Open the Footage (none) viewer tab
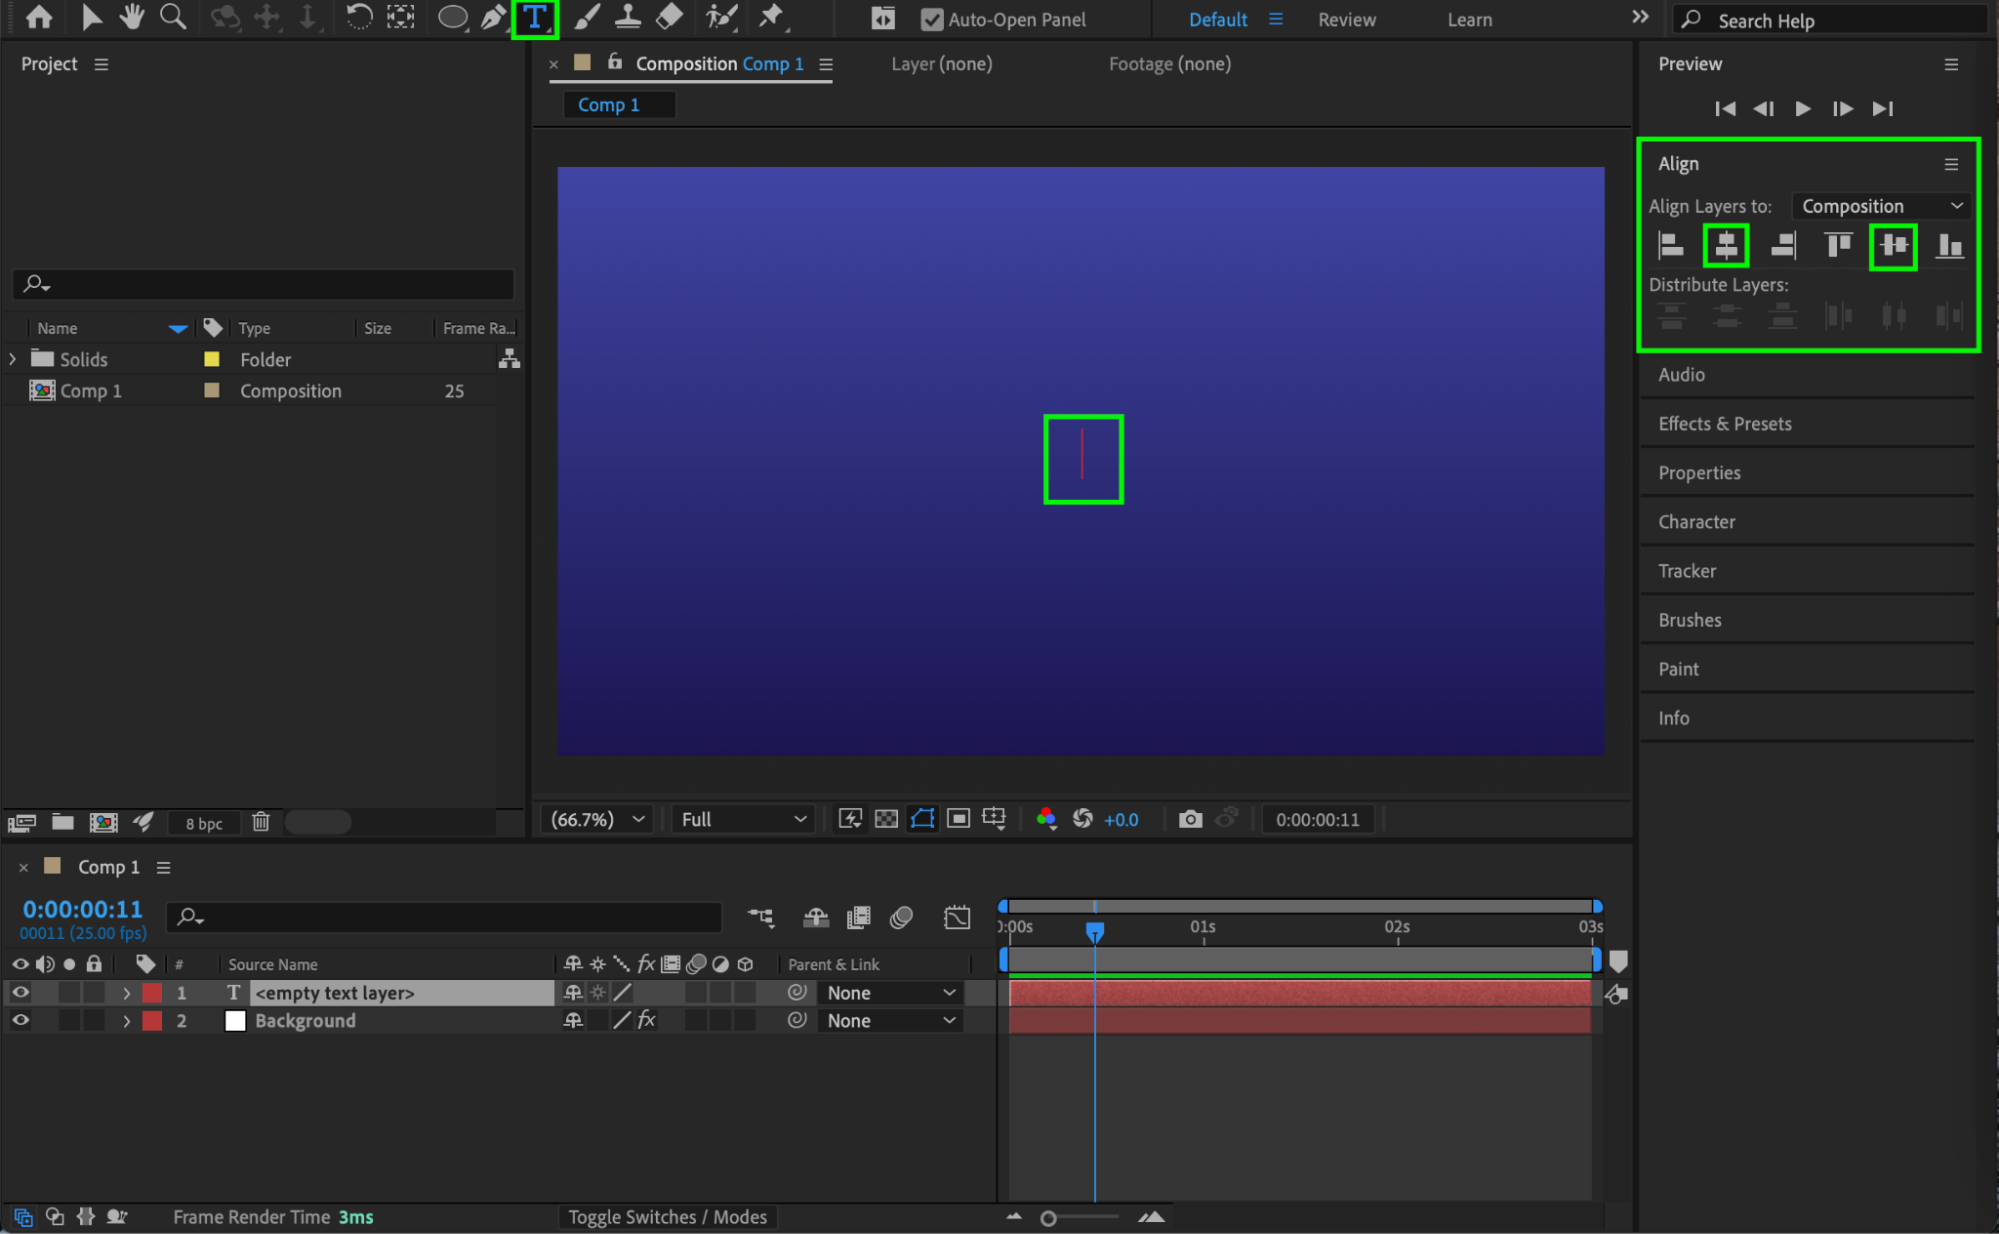1999x1234 pixels. pos(1169,64)
